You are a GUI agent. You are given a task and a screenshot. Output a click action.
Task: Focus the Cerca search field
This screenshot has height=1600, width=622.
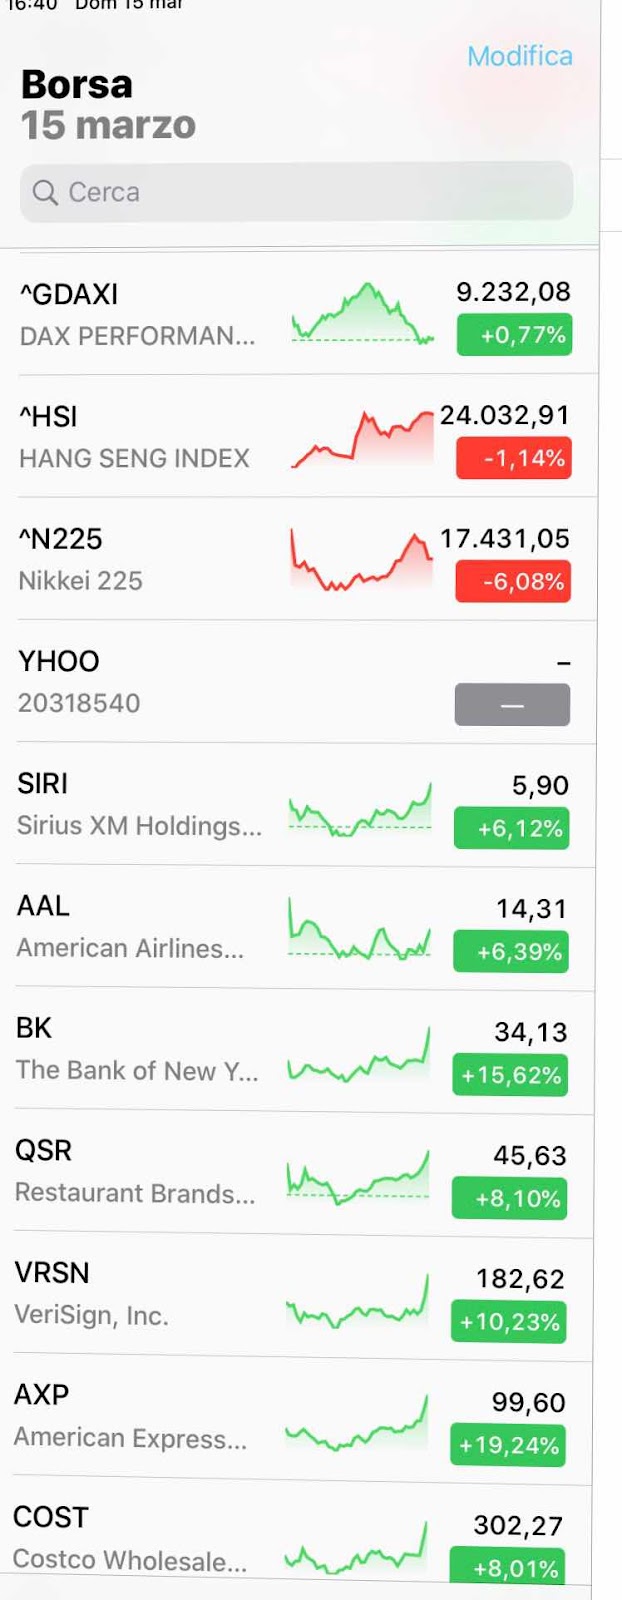click(x=296, y=191)
